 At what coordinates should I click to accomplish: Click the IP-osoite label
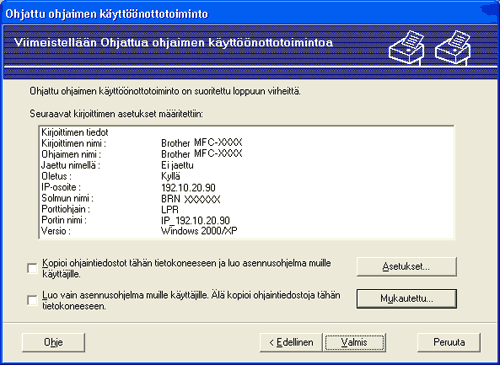[61, 187]
